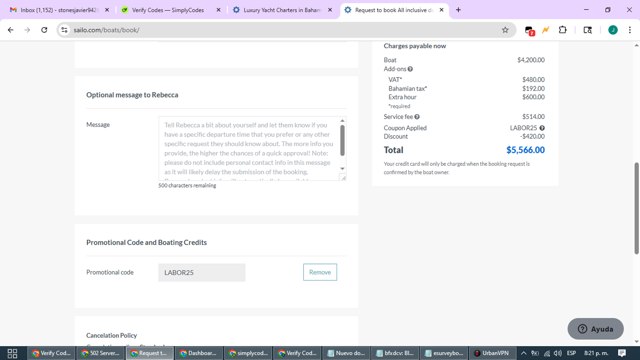The height and width of the screenshot is (360, 640).
Task: Show hidden system tray icons
Action: pos(524,353)
